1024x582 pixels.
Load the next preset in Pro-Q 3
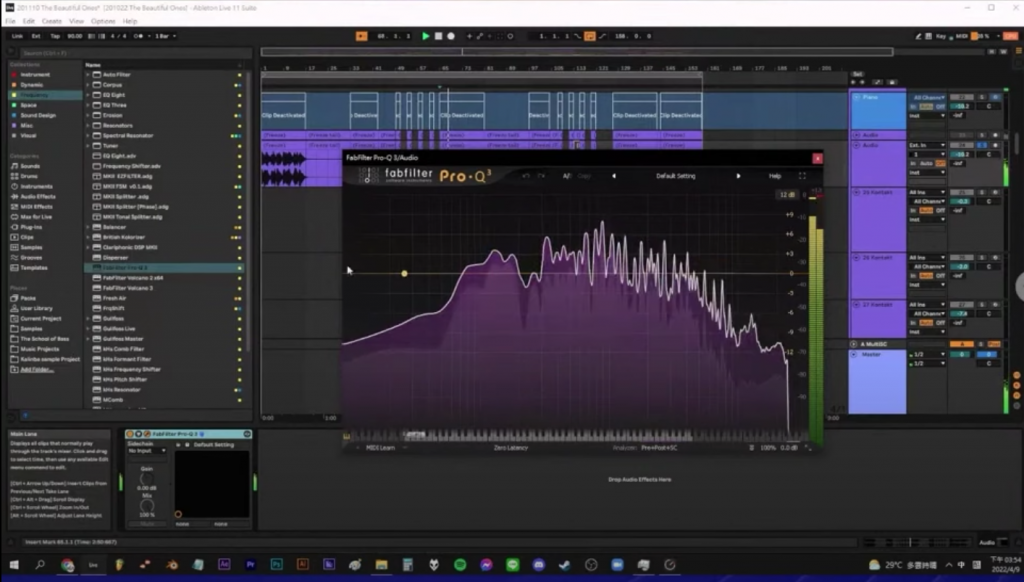(x=739, y=176)
